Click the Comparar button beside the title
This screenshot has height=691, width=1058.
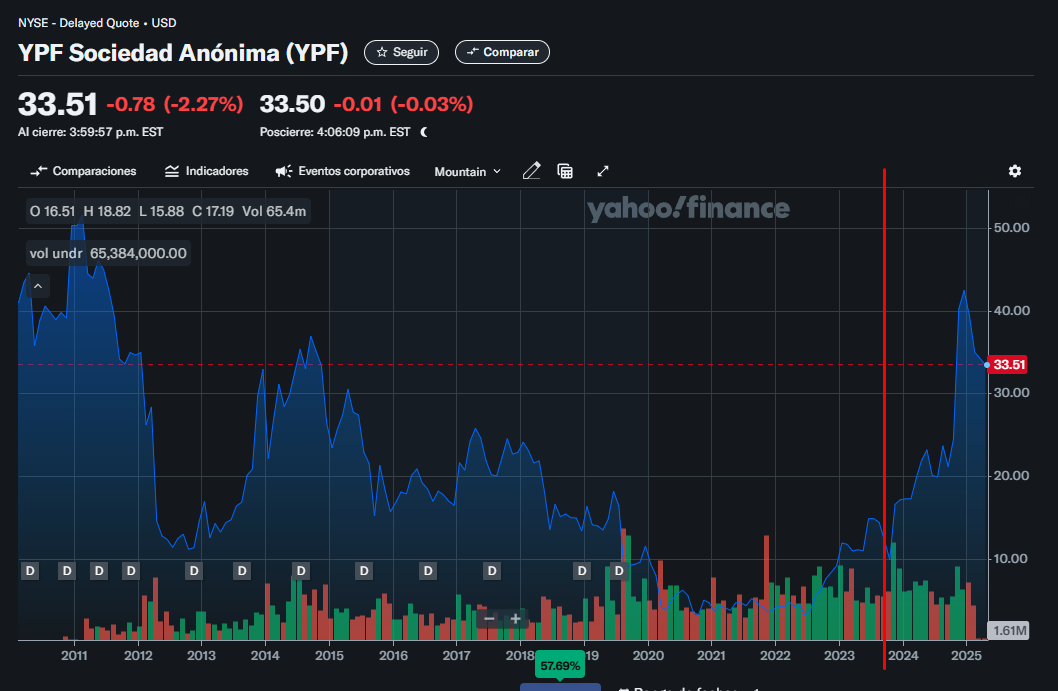[x=503, y=52]
